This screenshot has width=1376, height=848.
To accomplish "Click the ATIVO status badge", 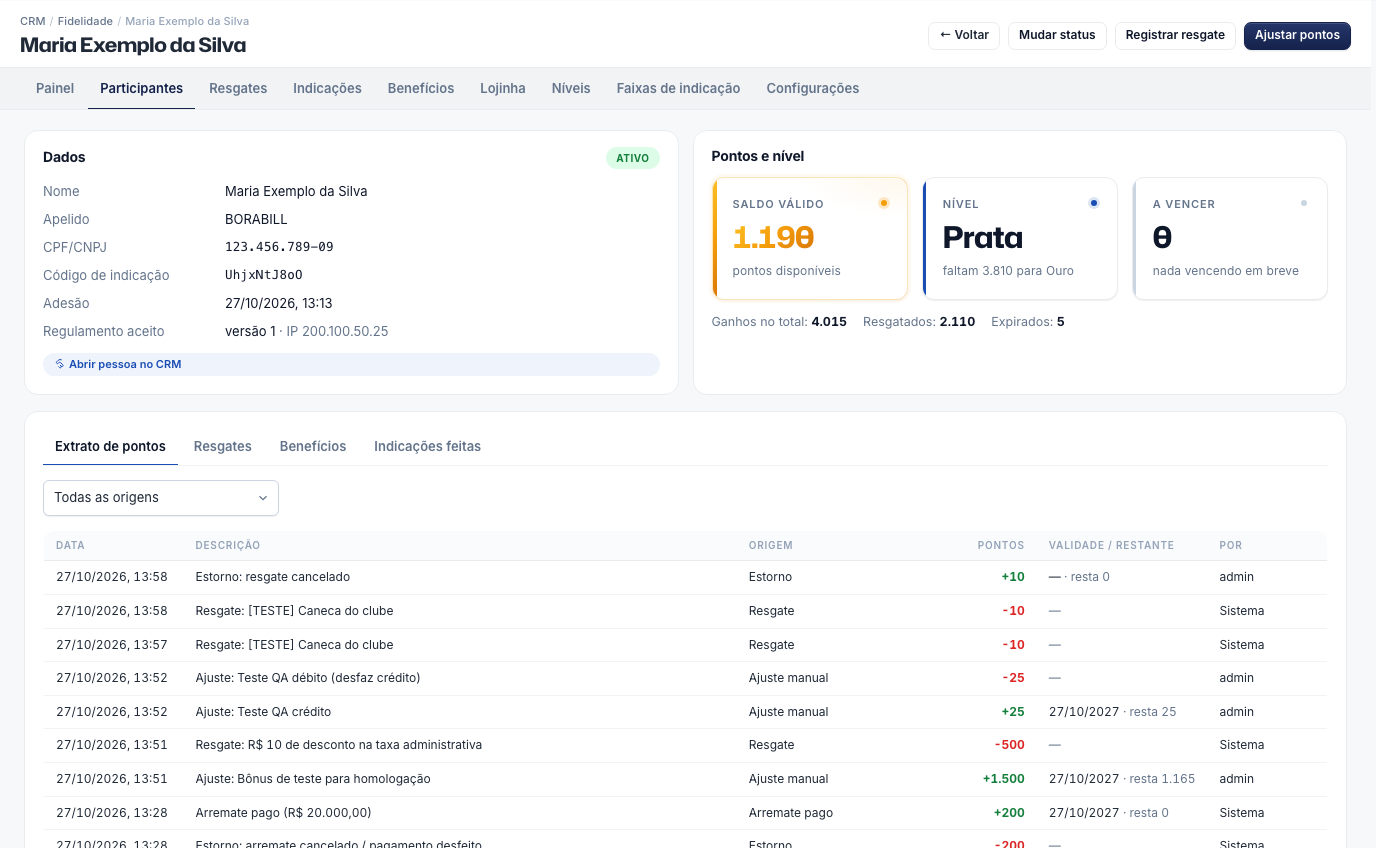I will tap(632, 158).
